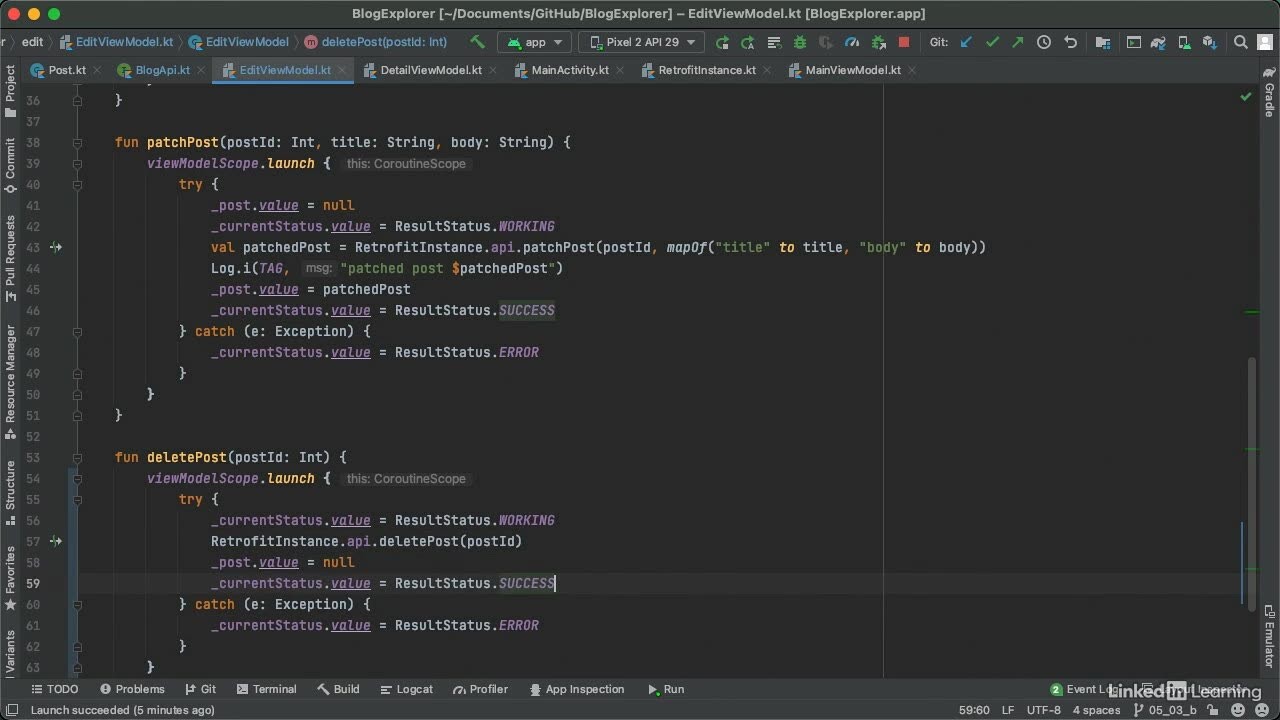Click the EditViewModel class breadcrumb
1280x720 pixels.
[238, 42]
